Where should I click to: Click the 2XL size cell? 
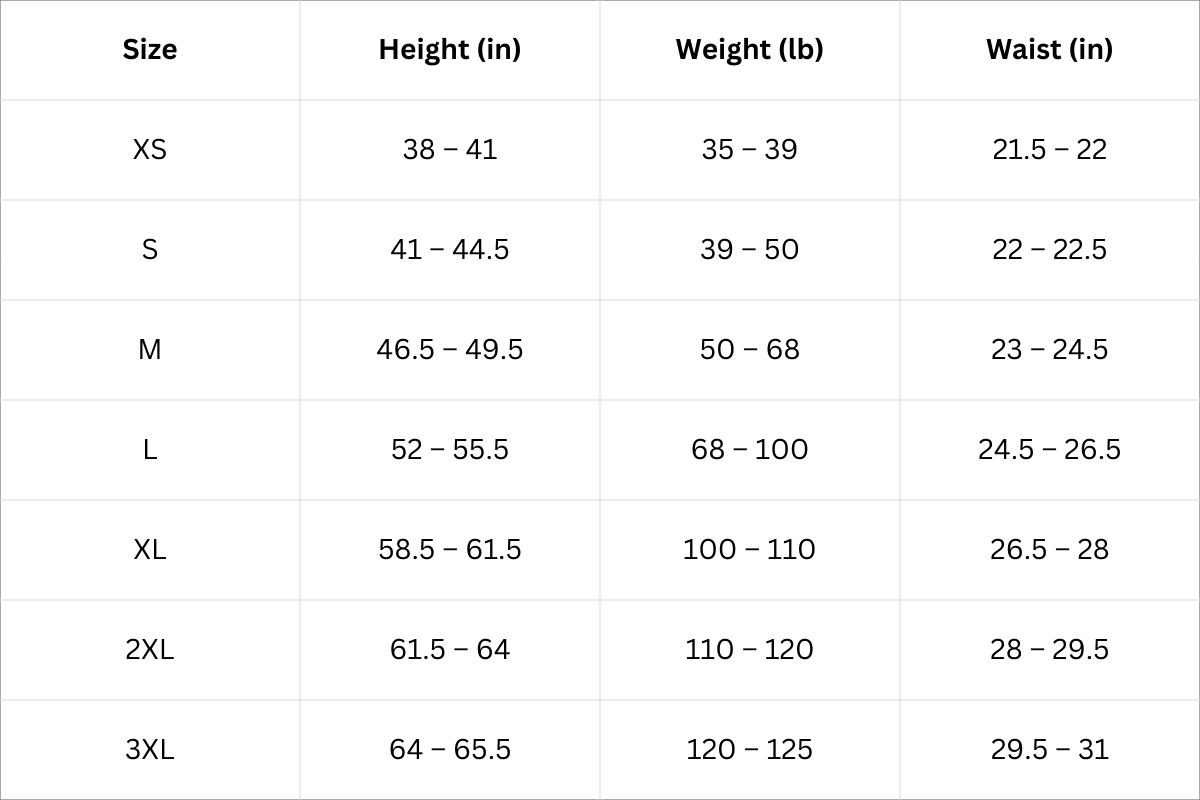pyautogui.click(x=150, y=649)
